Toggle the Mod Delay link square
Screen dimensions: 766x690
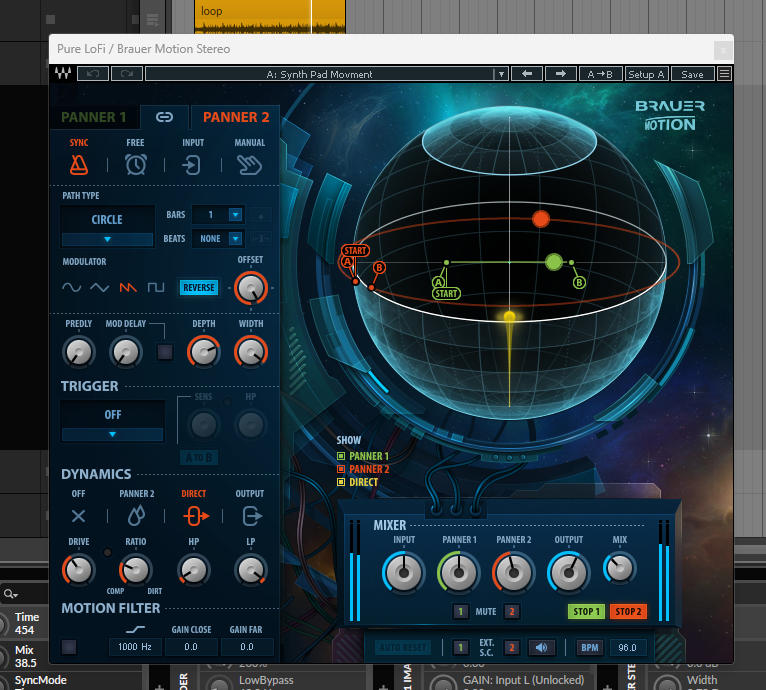pos(165,352)
